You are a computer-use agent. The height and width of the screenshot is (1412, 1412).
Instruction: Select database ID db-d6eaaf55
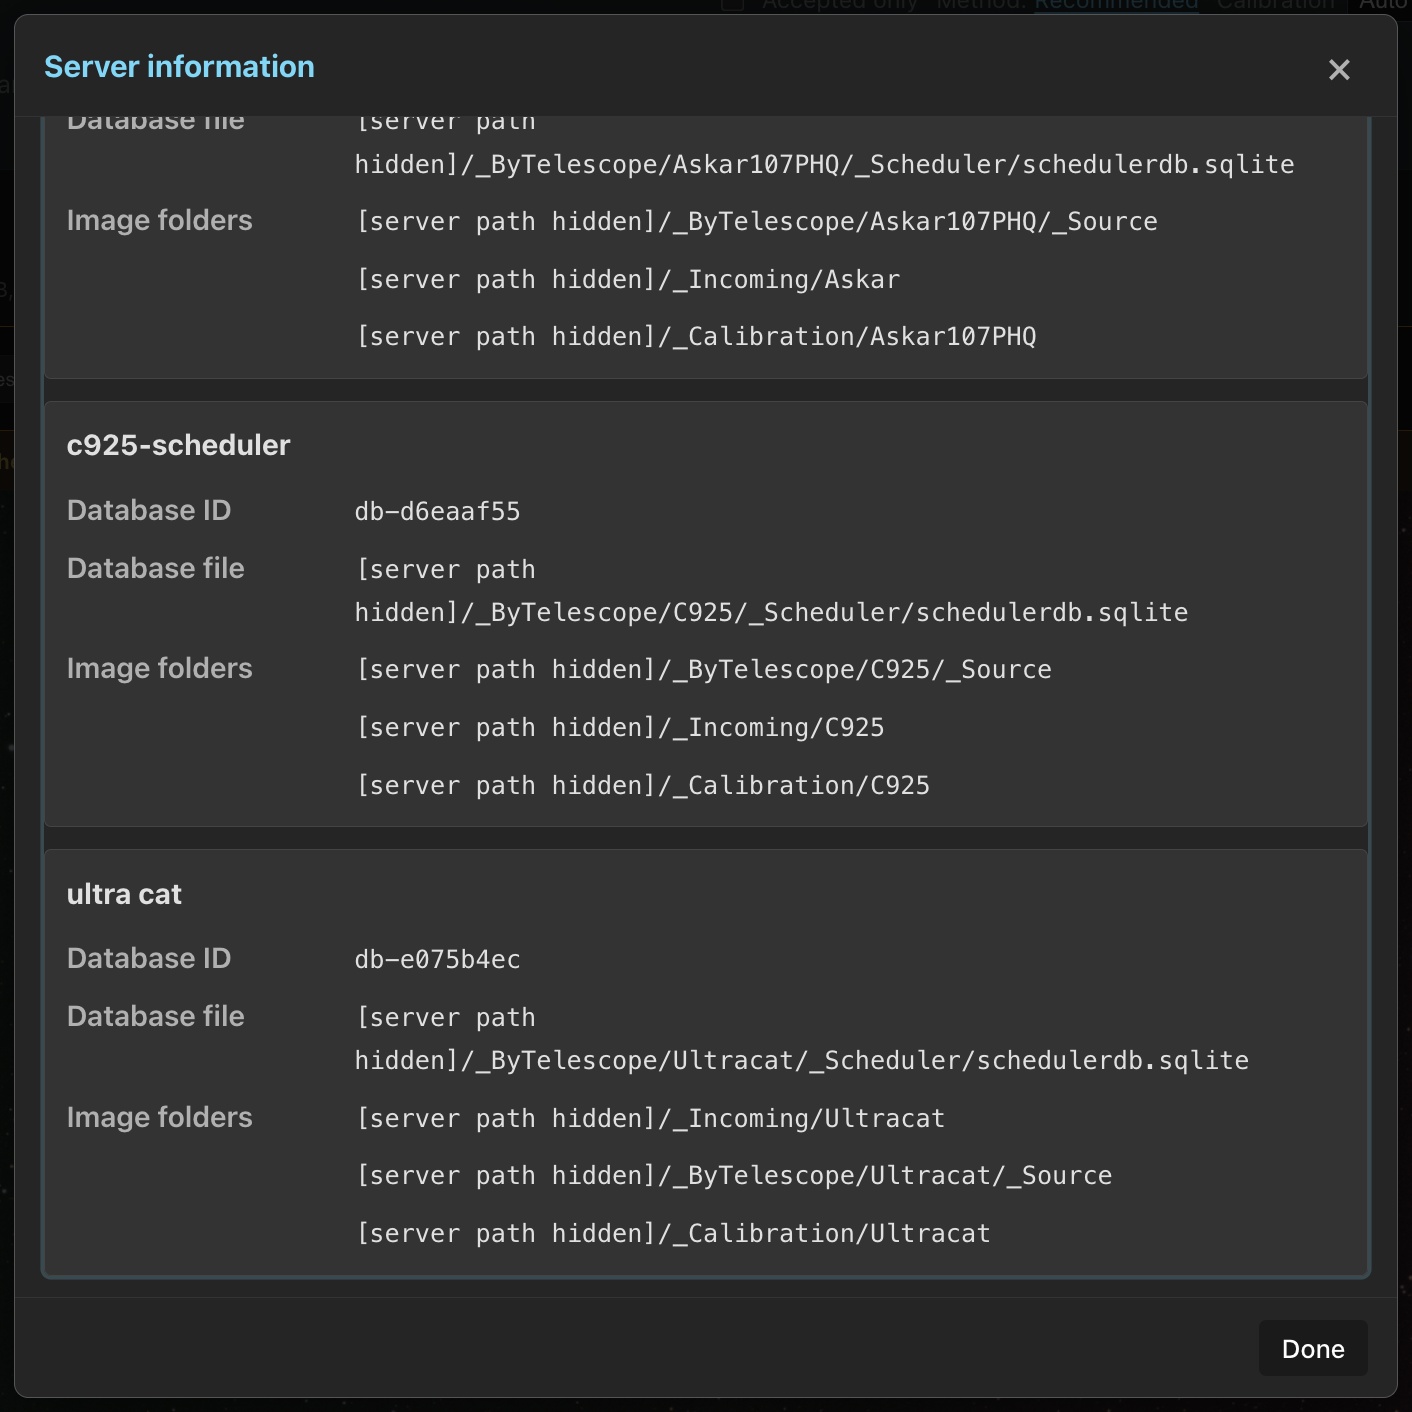(x=437, y=511)
